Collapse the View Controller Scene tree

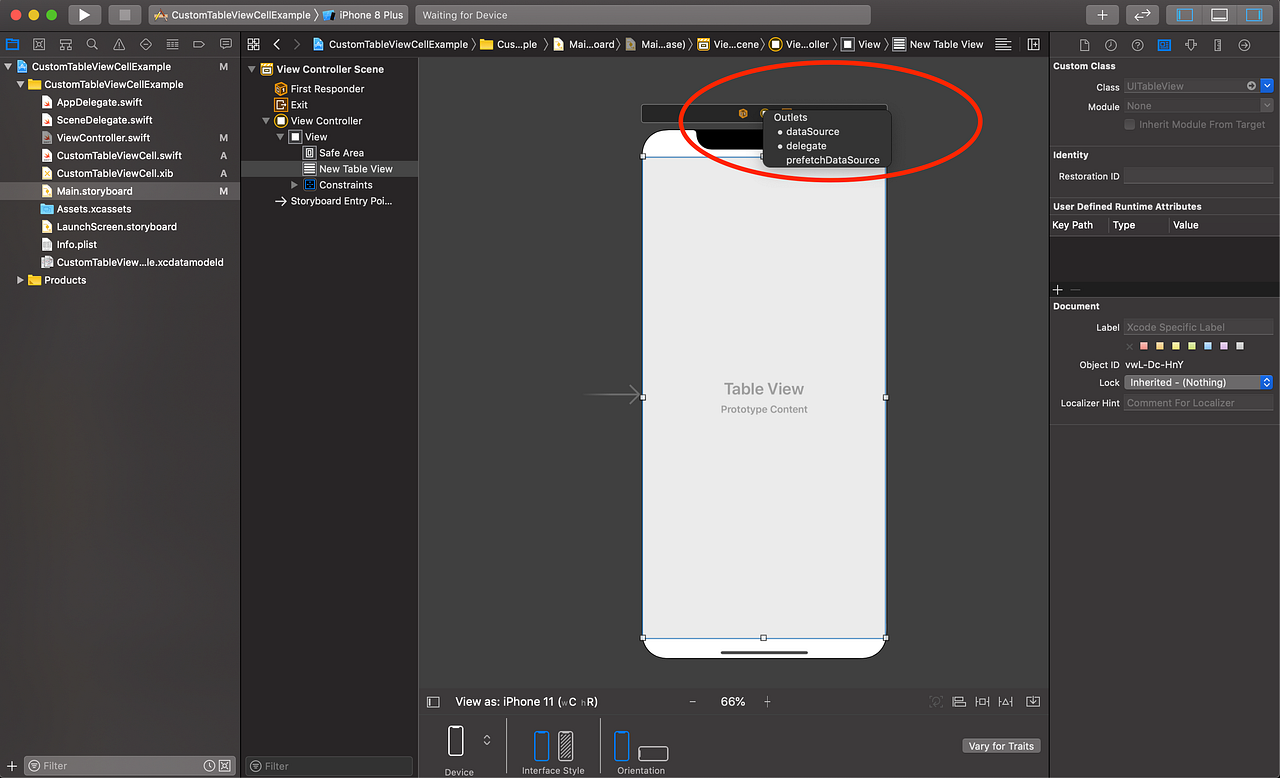251,68
